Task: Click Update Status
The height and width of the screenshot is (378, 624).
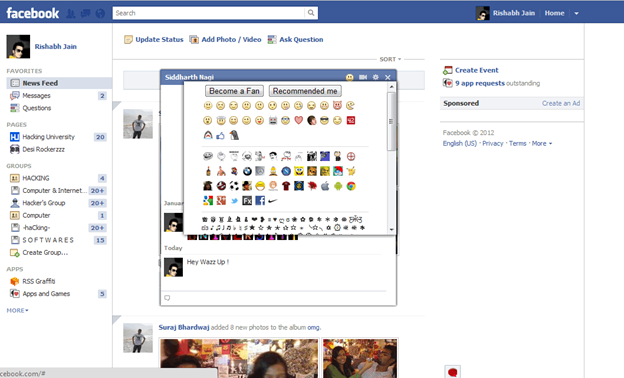Action: pyautogui.click(x=154, y=39)
